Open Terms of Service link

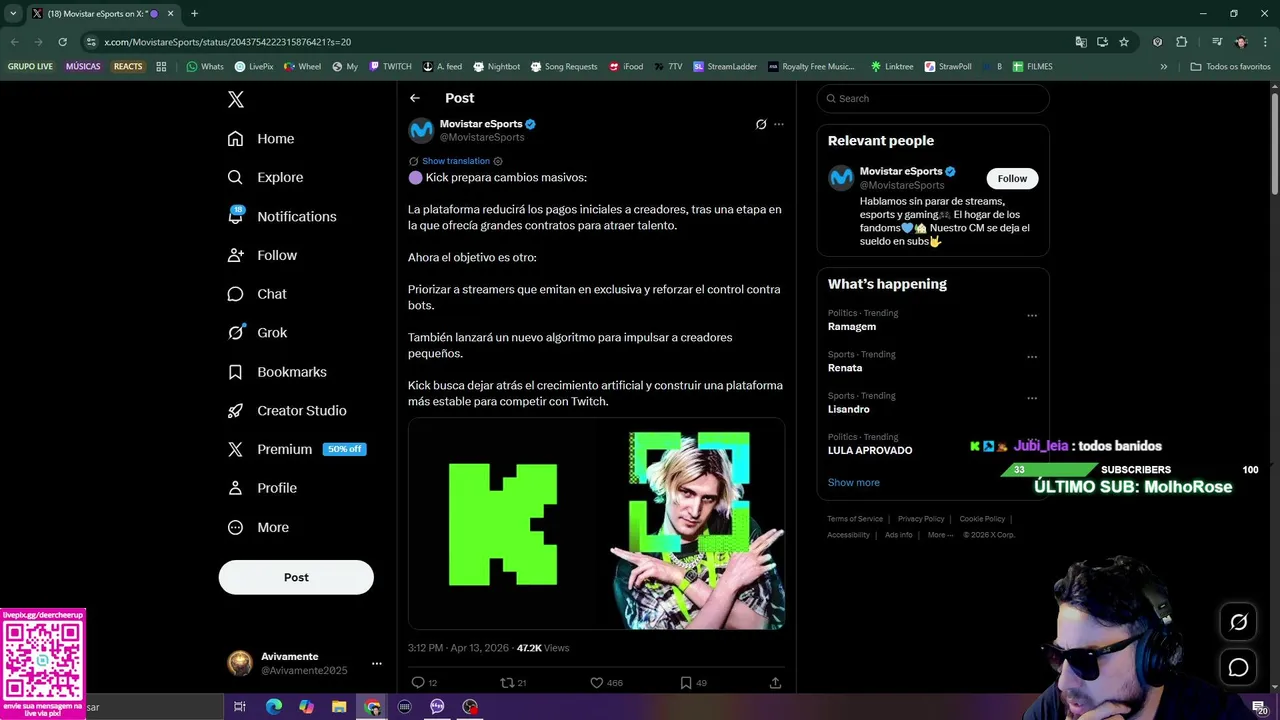[855, 519]
